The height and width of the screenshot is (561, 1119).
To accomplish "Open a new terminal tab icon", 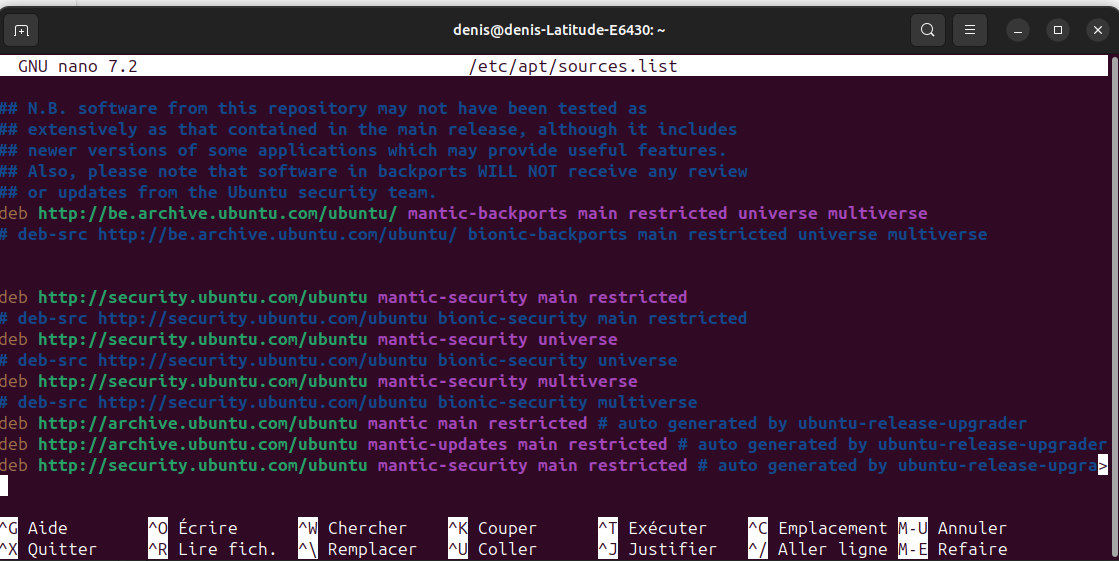I will (x=21, y=31).
